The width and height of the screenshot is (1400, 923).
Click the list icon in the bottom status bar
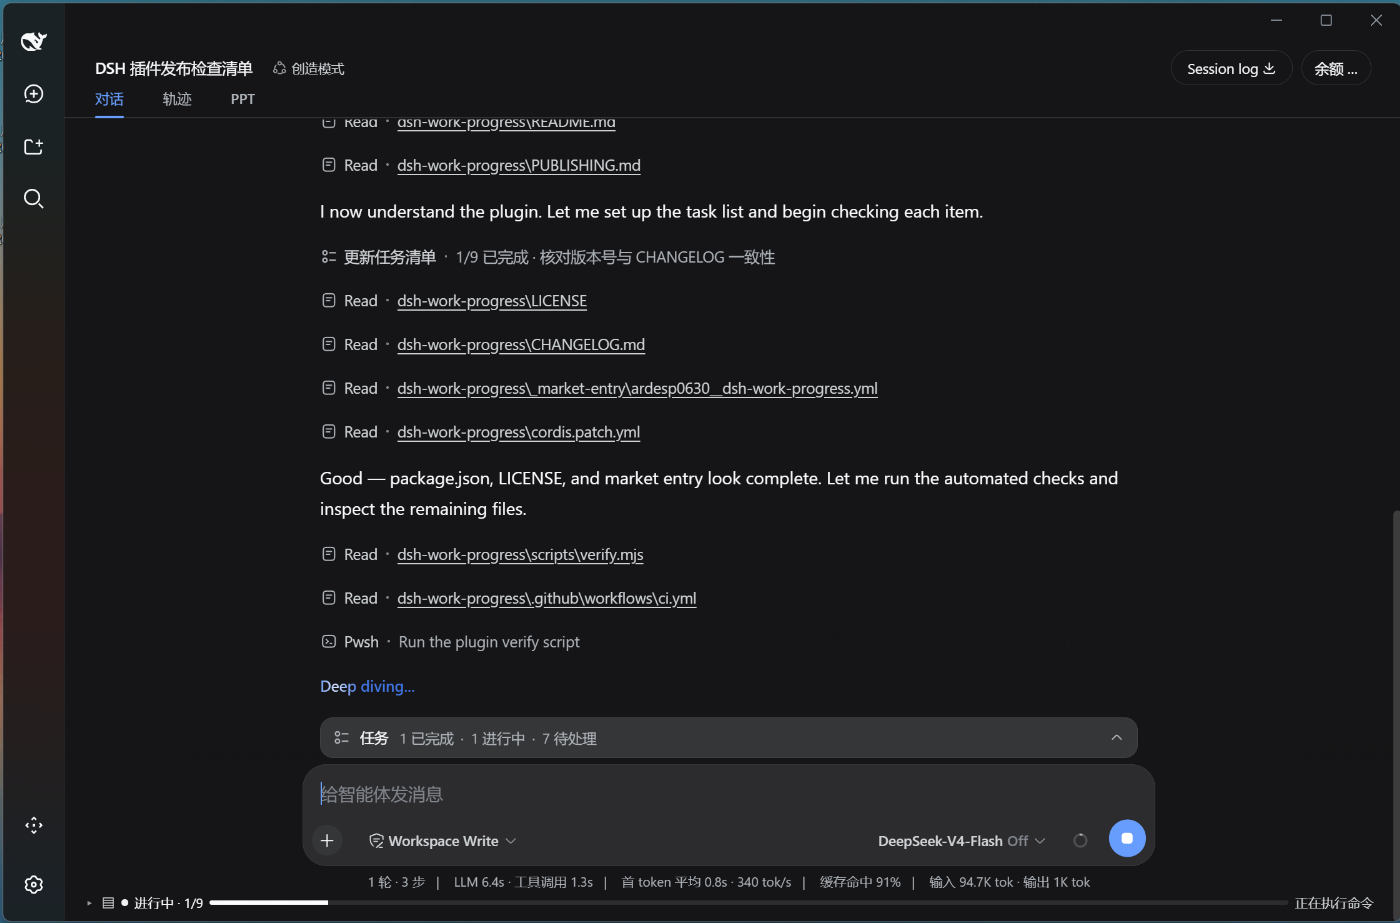point(108,903)
